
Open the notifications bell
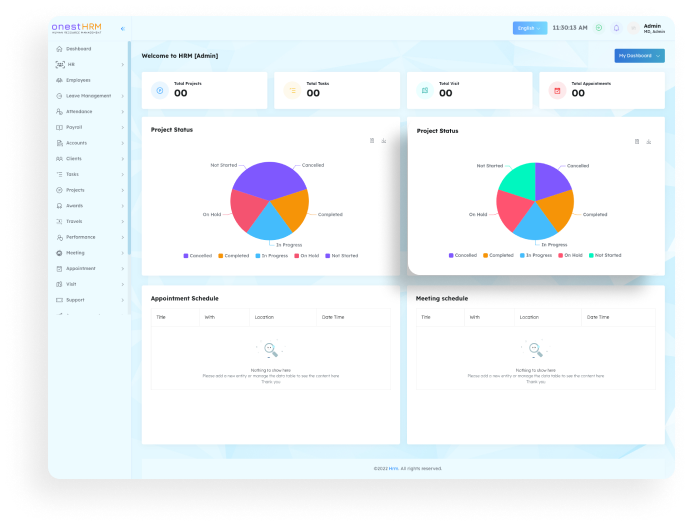click(616, 28)
